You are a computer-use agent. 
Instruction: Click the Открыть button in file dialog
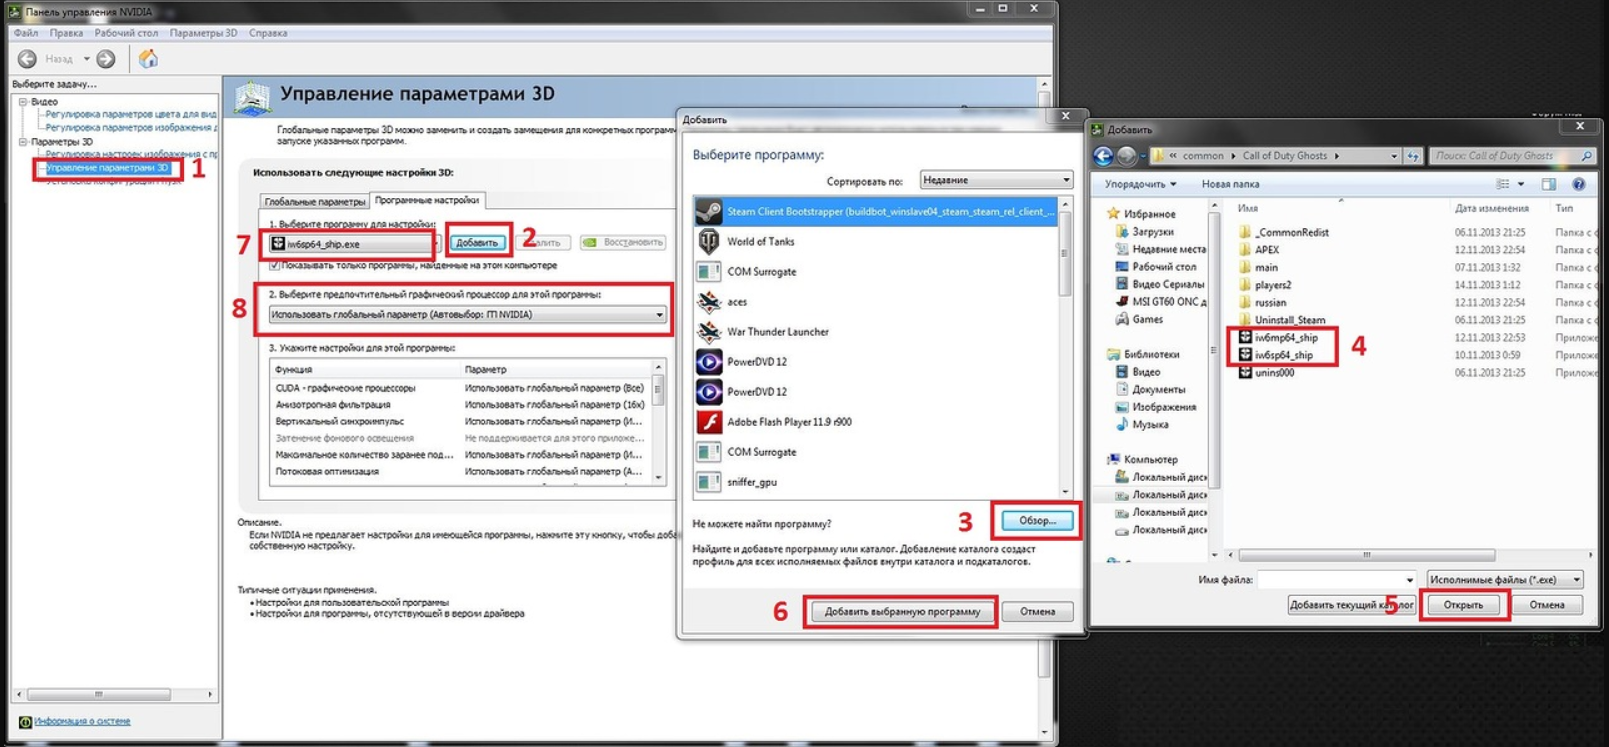pos(1463,604)
